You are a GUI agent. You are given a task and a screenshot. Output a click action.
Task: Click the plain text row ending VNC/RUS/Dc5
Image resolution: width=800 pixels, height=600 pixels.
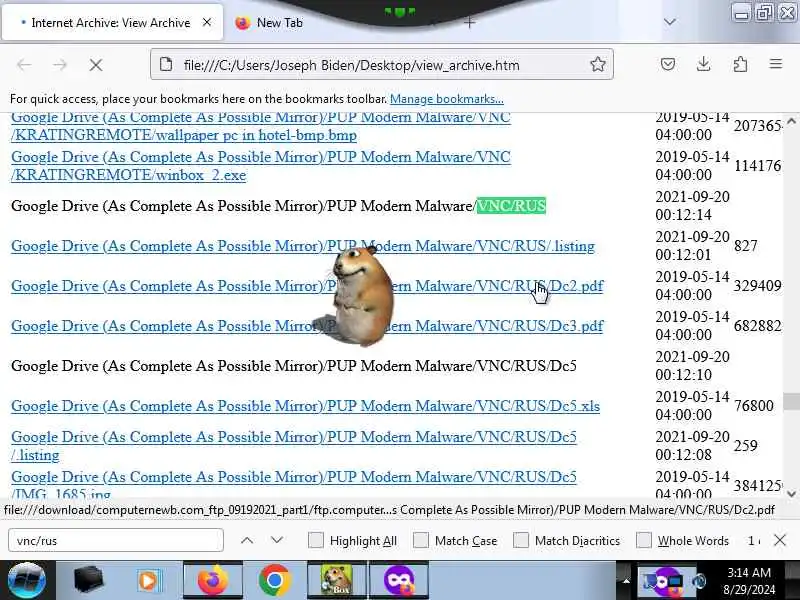[x=294, y=366]
